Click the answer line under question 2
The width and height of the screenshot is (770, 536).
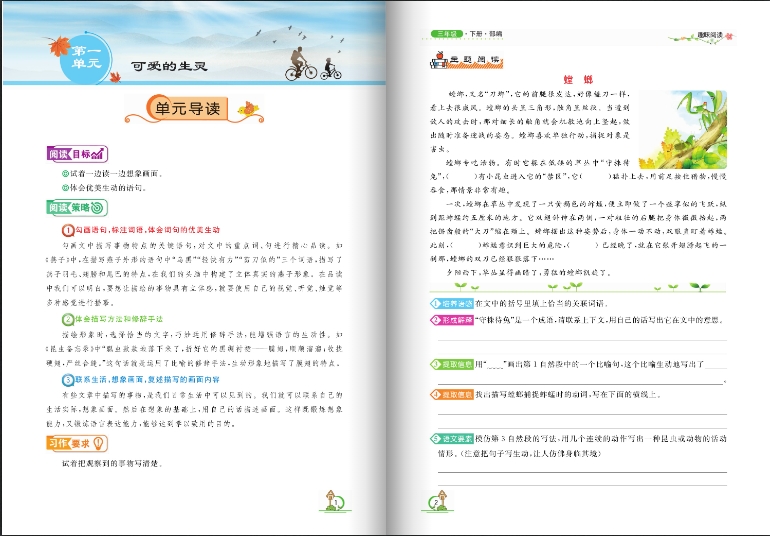pyautogui.click(x=580, y=341)
